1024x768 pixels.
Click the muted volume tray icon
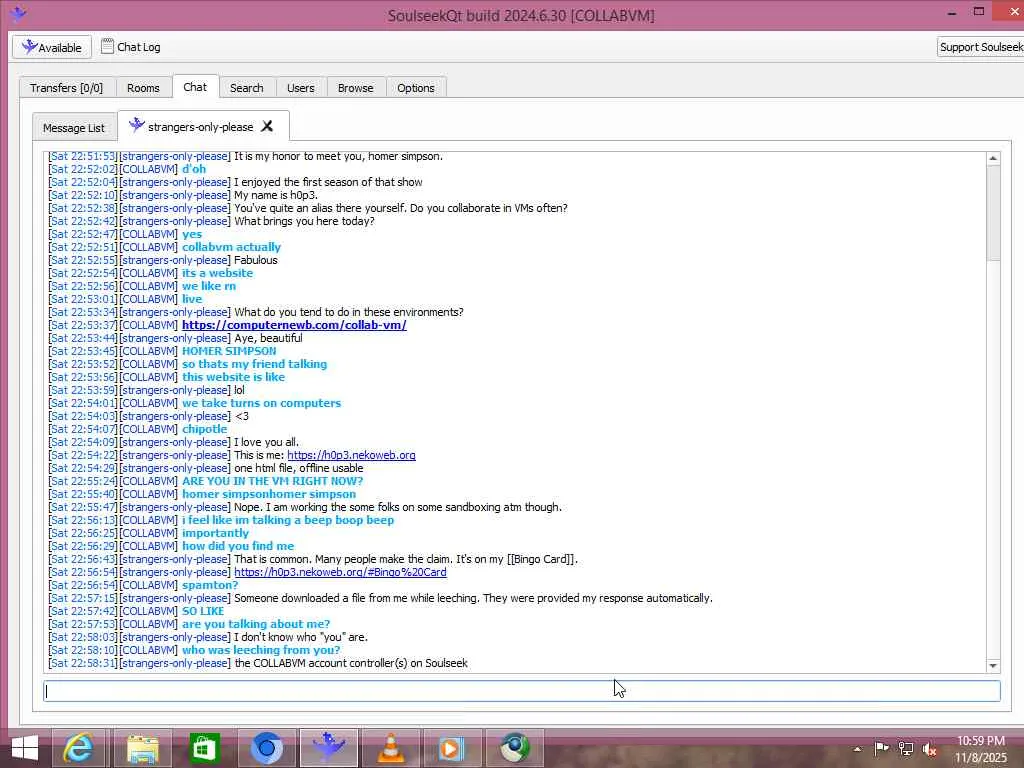[x=929, y=749]
